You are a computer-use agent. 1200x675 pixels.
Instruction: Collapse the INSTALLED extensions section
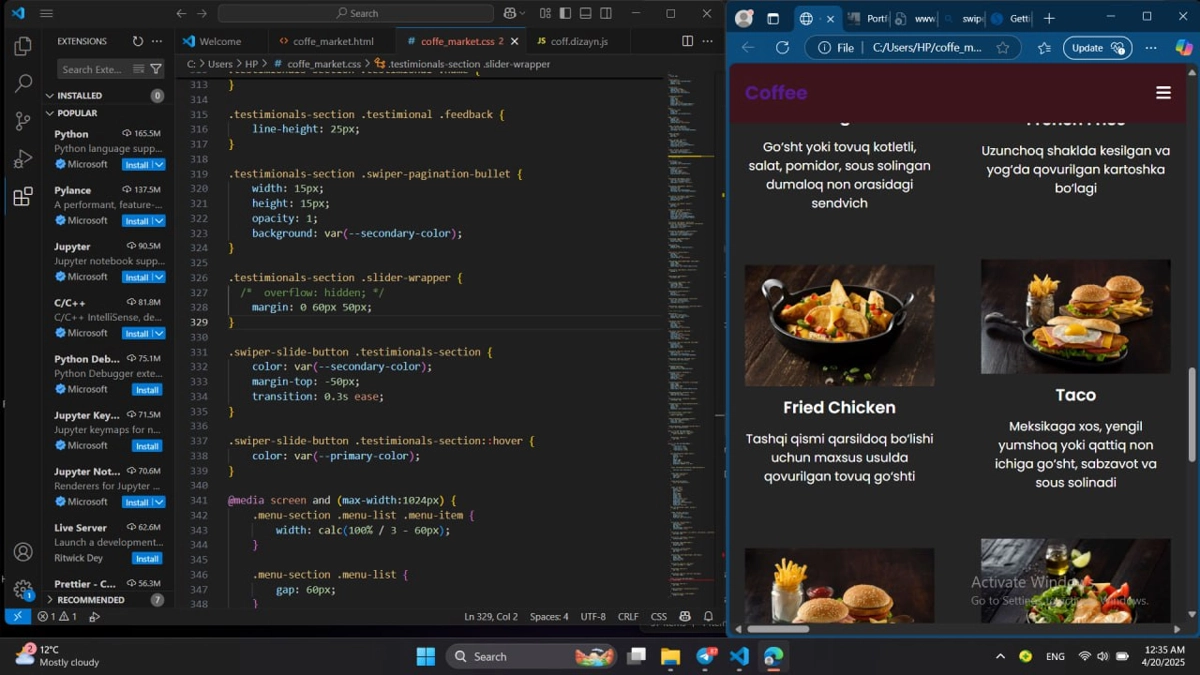point(50,96)
